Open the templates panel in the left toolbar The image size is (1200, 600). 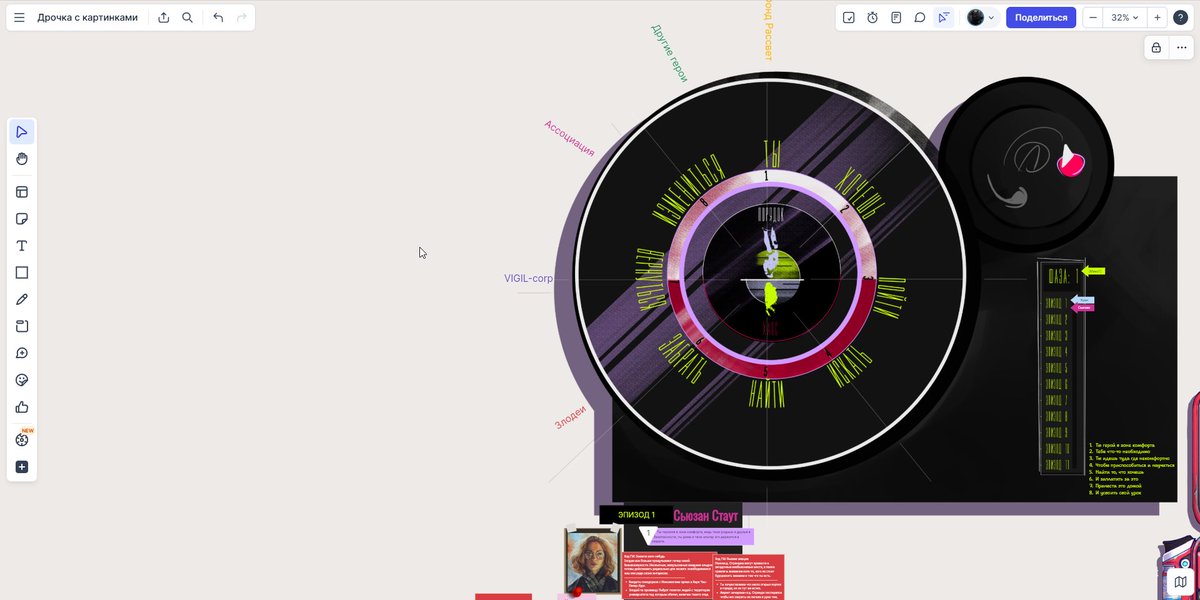[22, 192]
